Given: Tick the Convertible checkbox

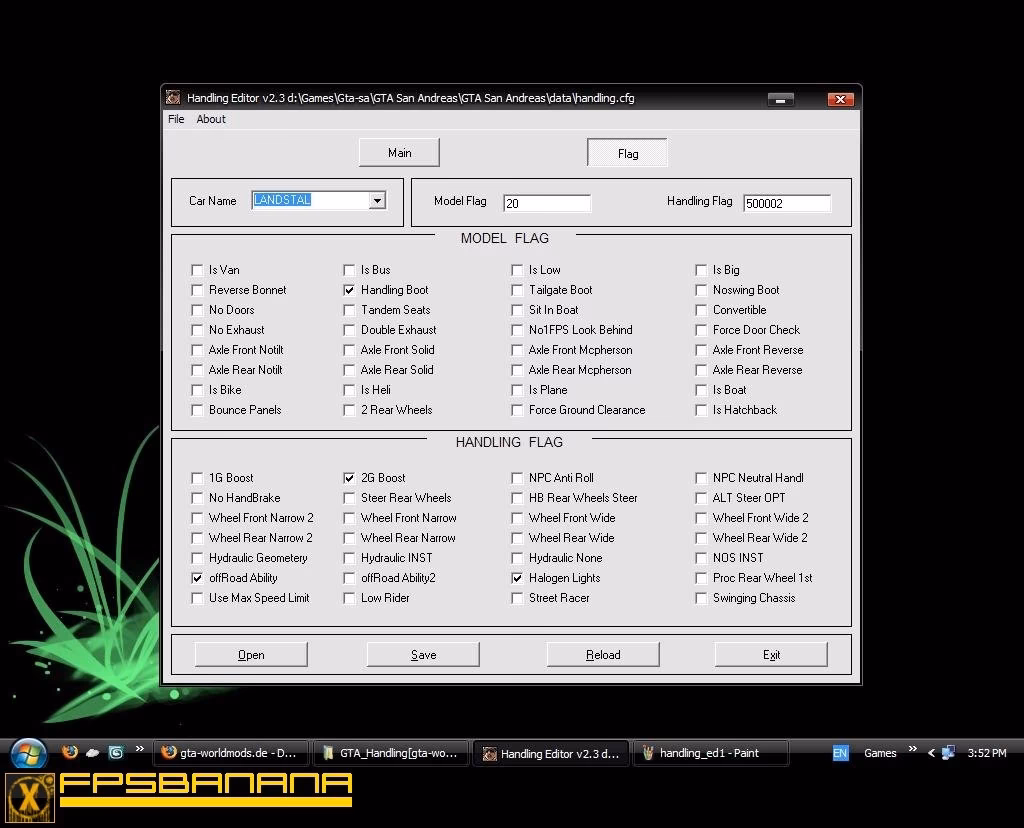Looking at the screenshot, I should pos(701,310).
